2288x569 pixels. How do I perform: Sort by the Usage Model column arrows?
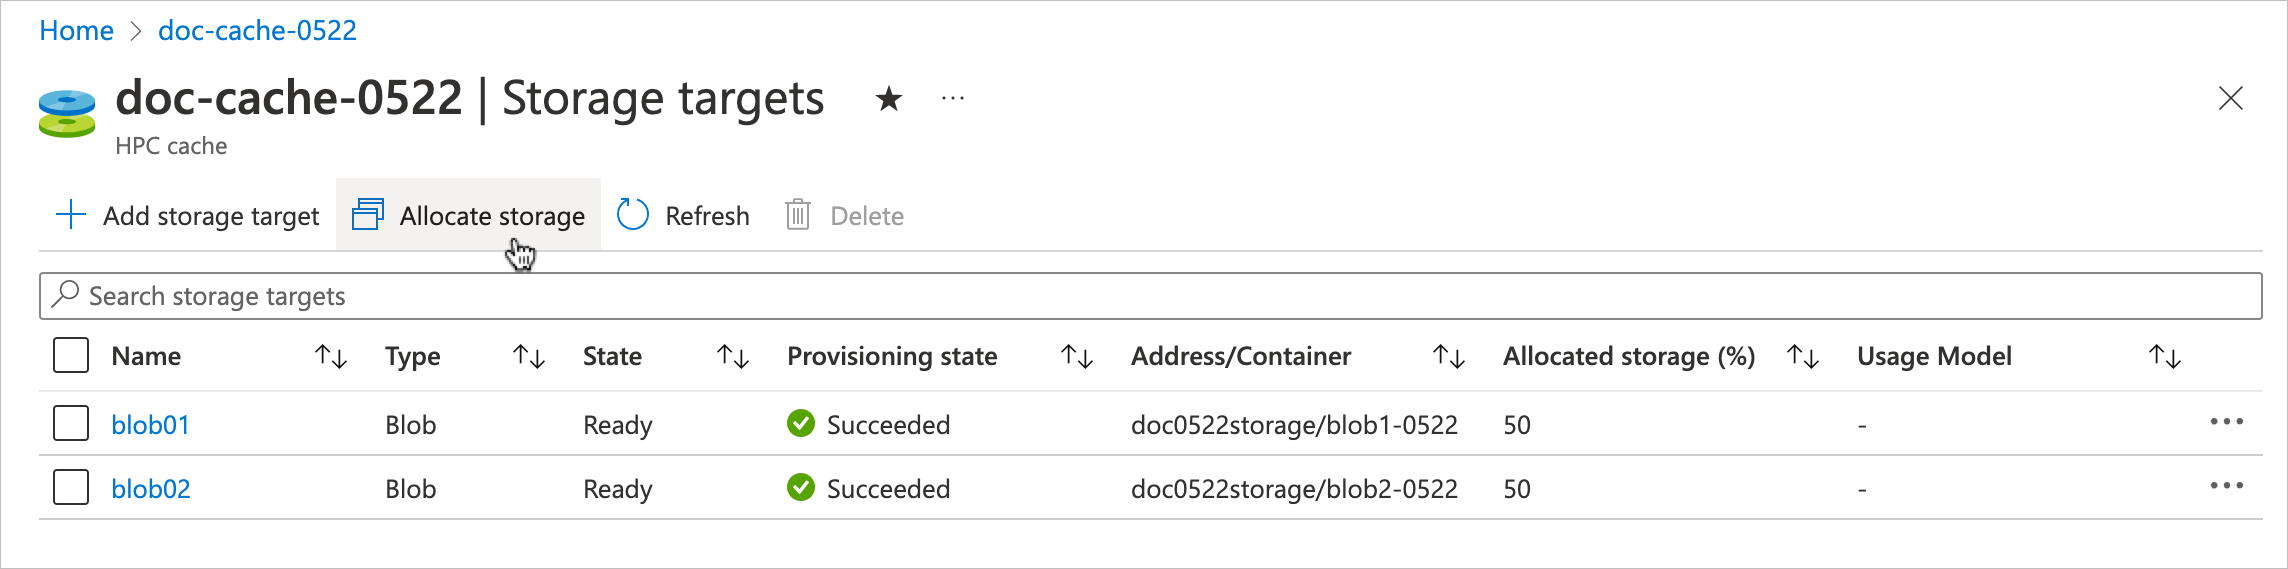[x=2164, y=357]
